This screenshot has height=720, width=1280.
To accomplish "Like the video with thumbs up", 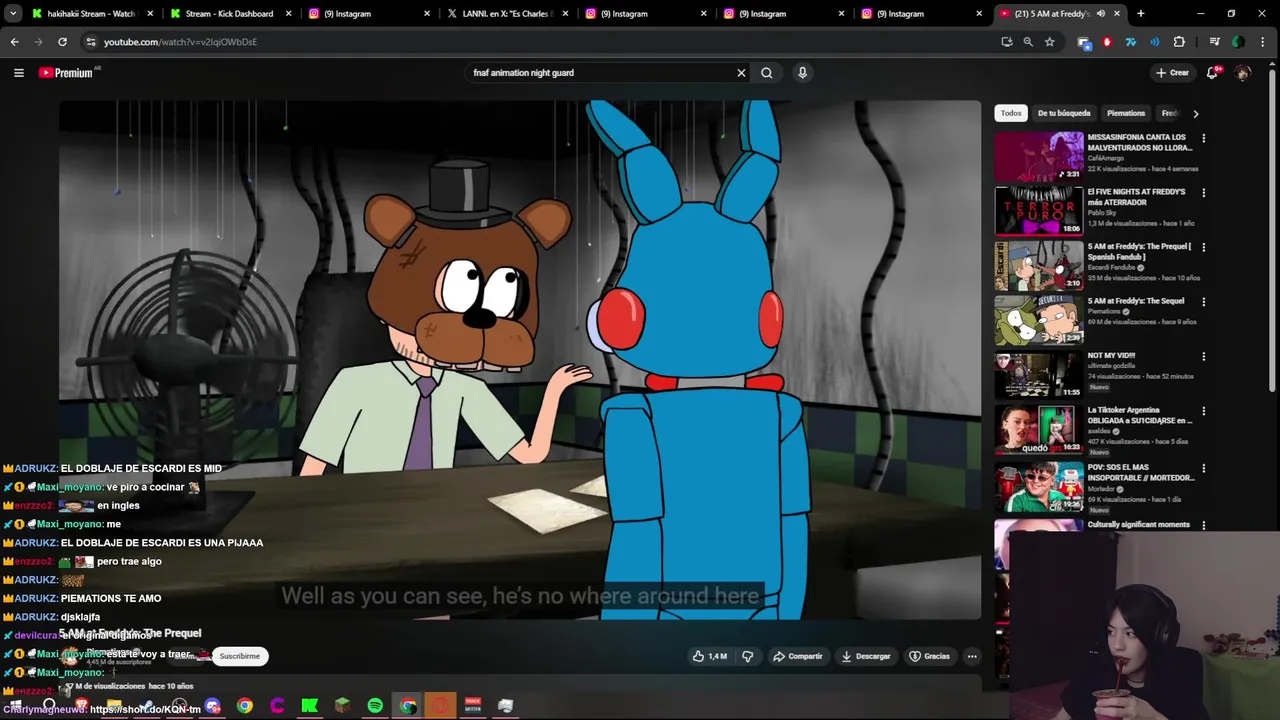I will point(710,656).
